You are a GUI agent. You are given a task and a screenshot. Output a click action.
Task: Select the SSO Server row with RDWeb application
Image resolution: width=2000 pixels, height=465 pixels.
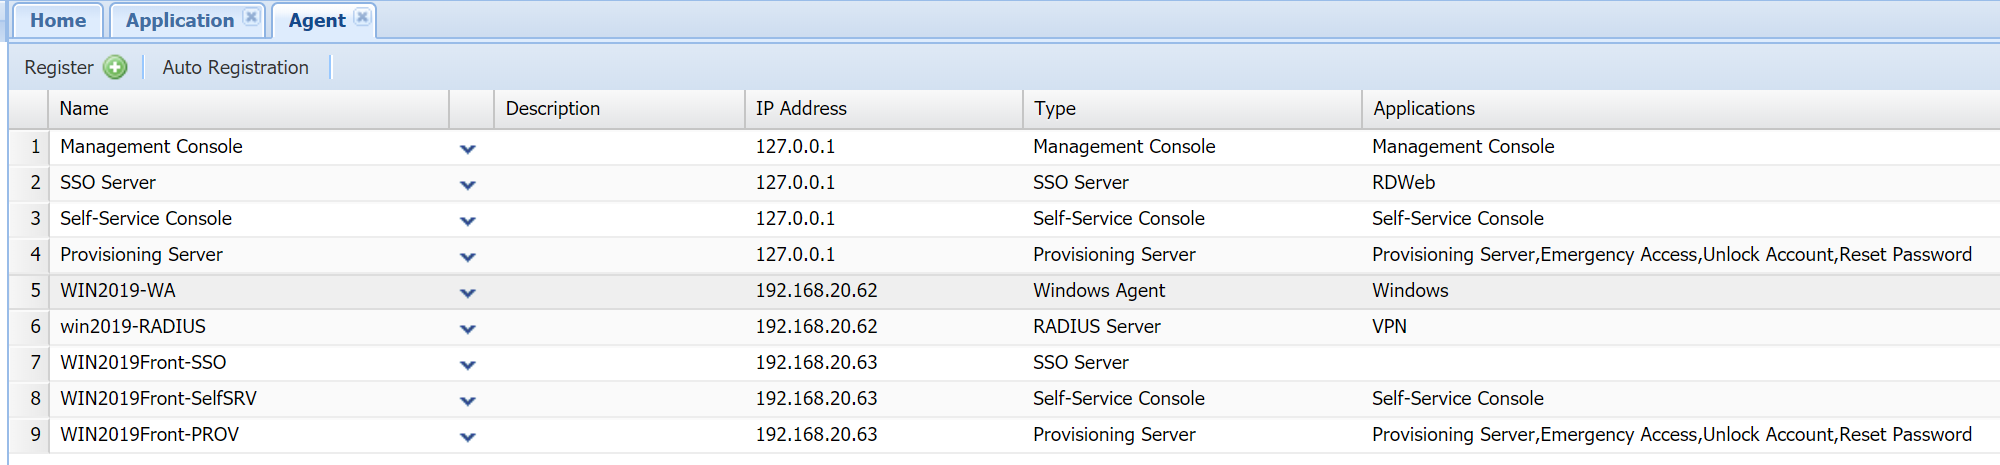[x=108, y=183]
